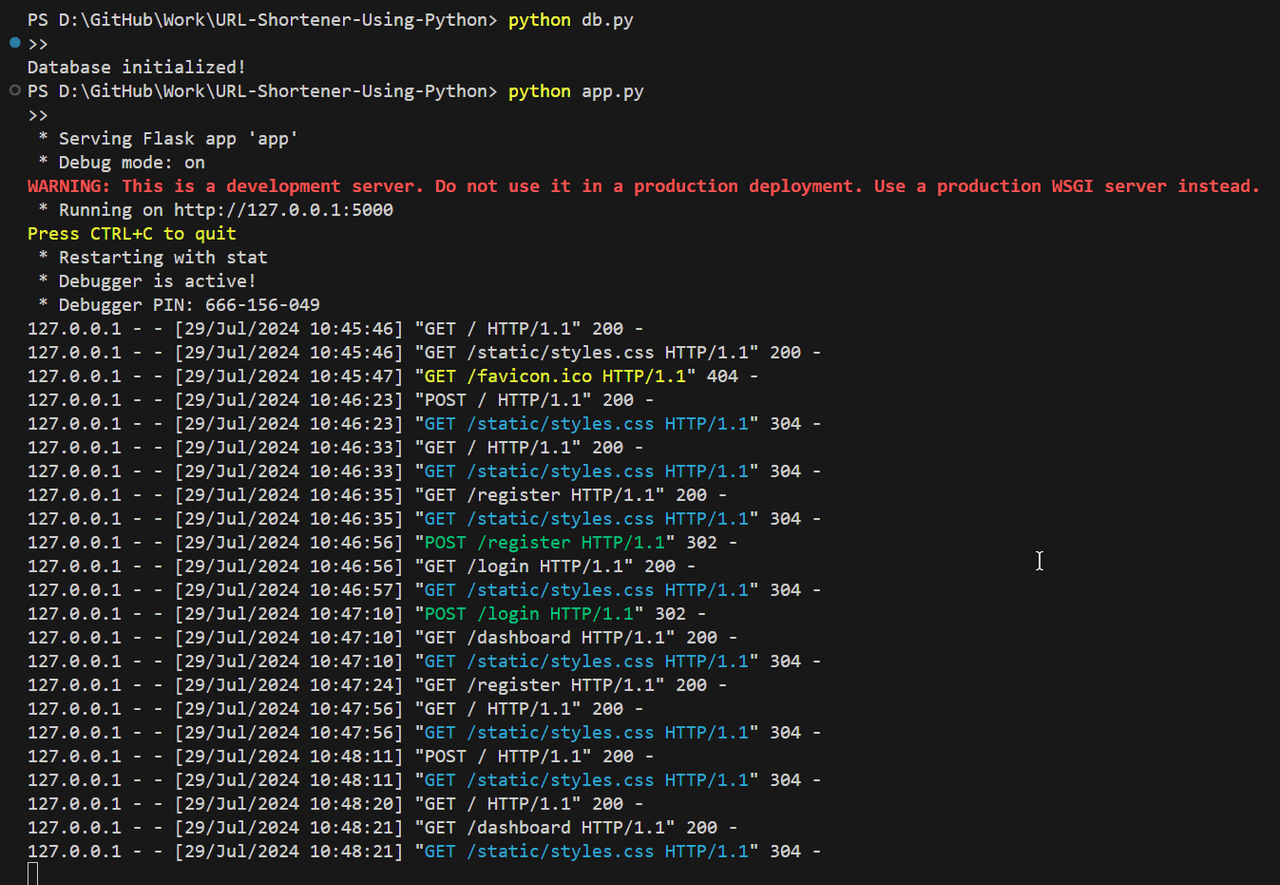This screenshot has width=1280, height=885.
Task: Open the http://127.0.0.1:5000 link
Action: click(x=283, y=210)
